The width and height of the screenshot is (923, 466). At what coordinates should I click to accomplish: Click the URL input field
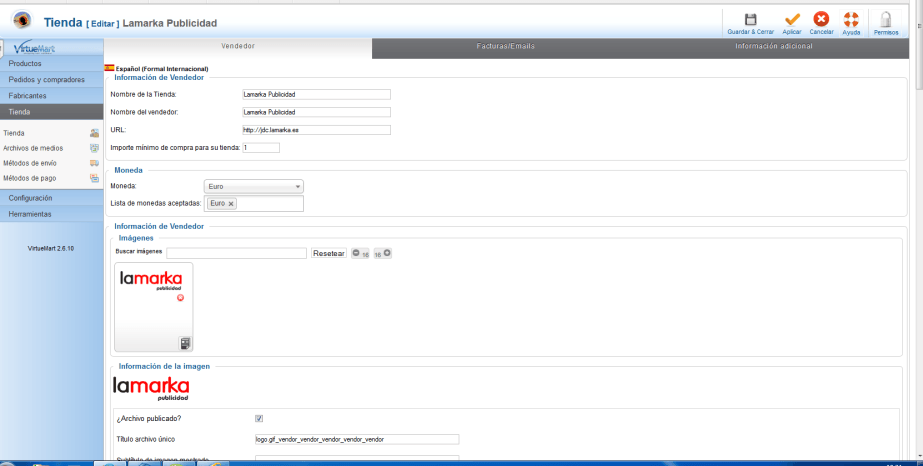click(316, 130)
